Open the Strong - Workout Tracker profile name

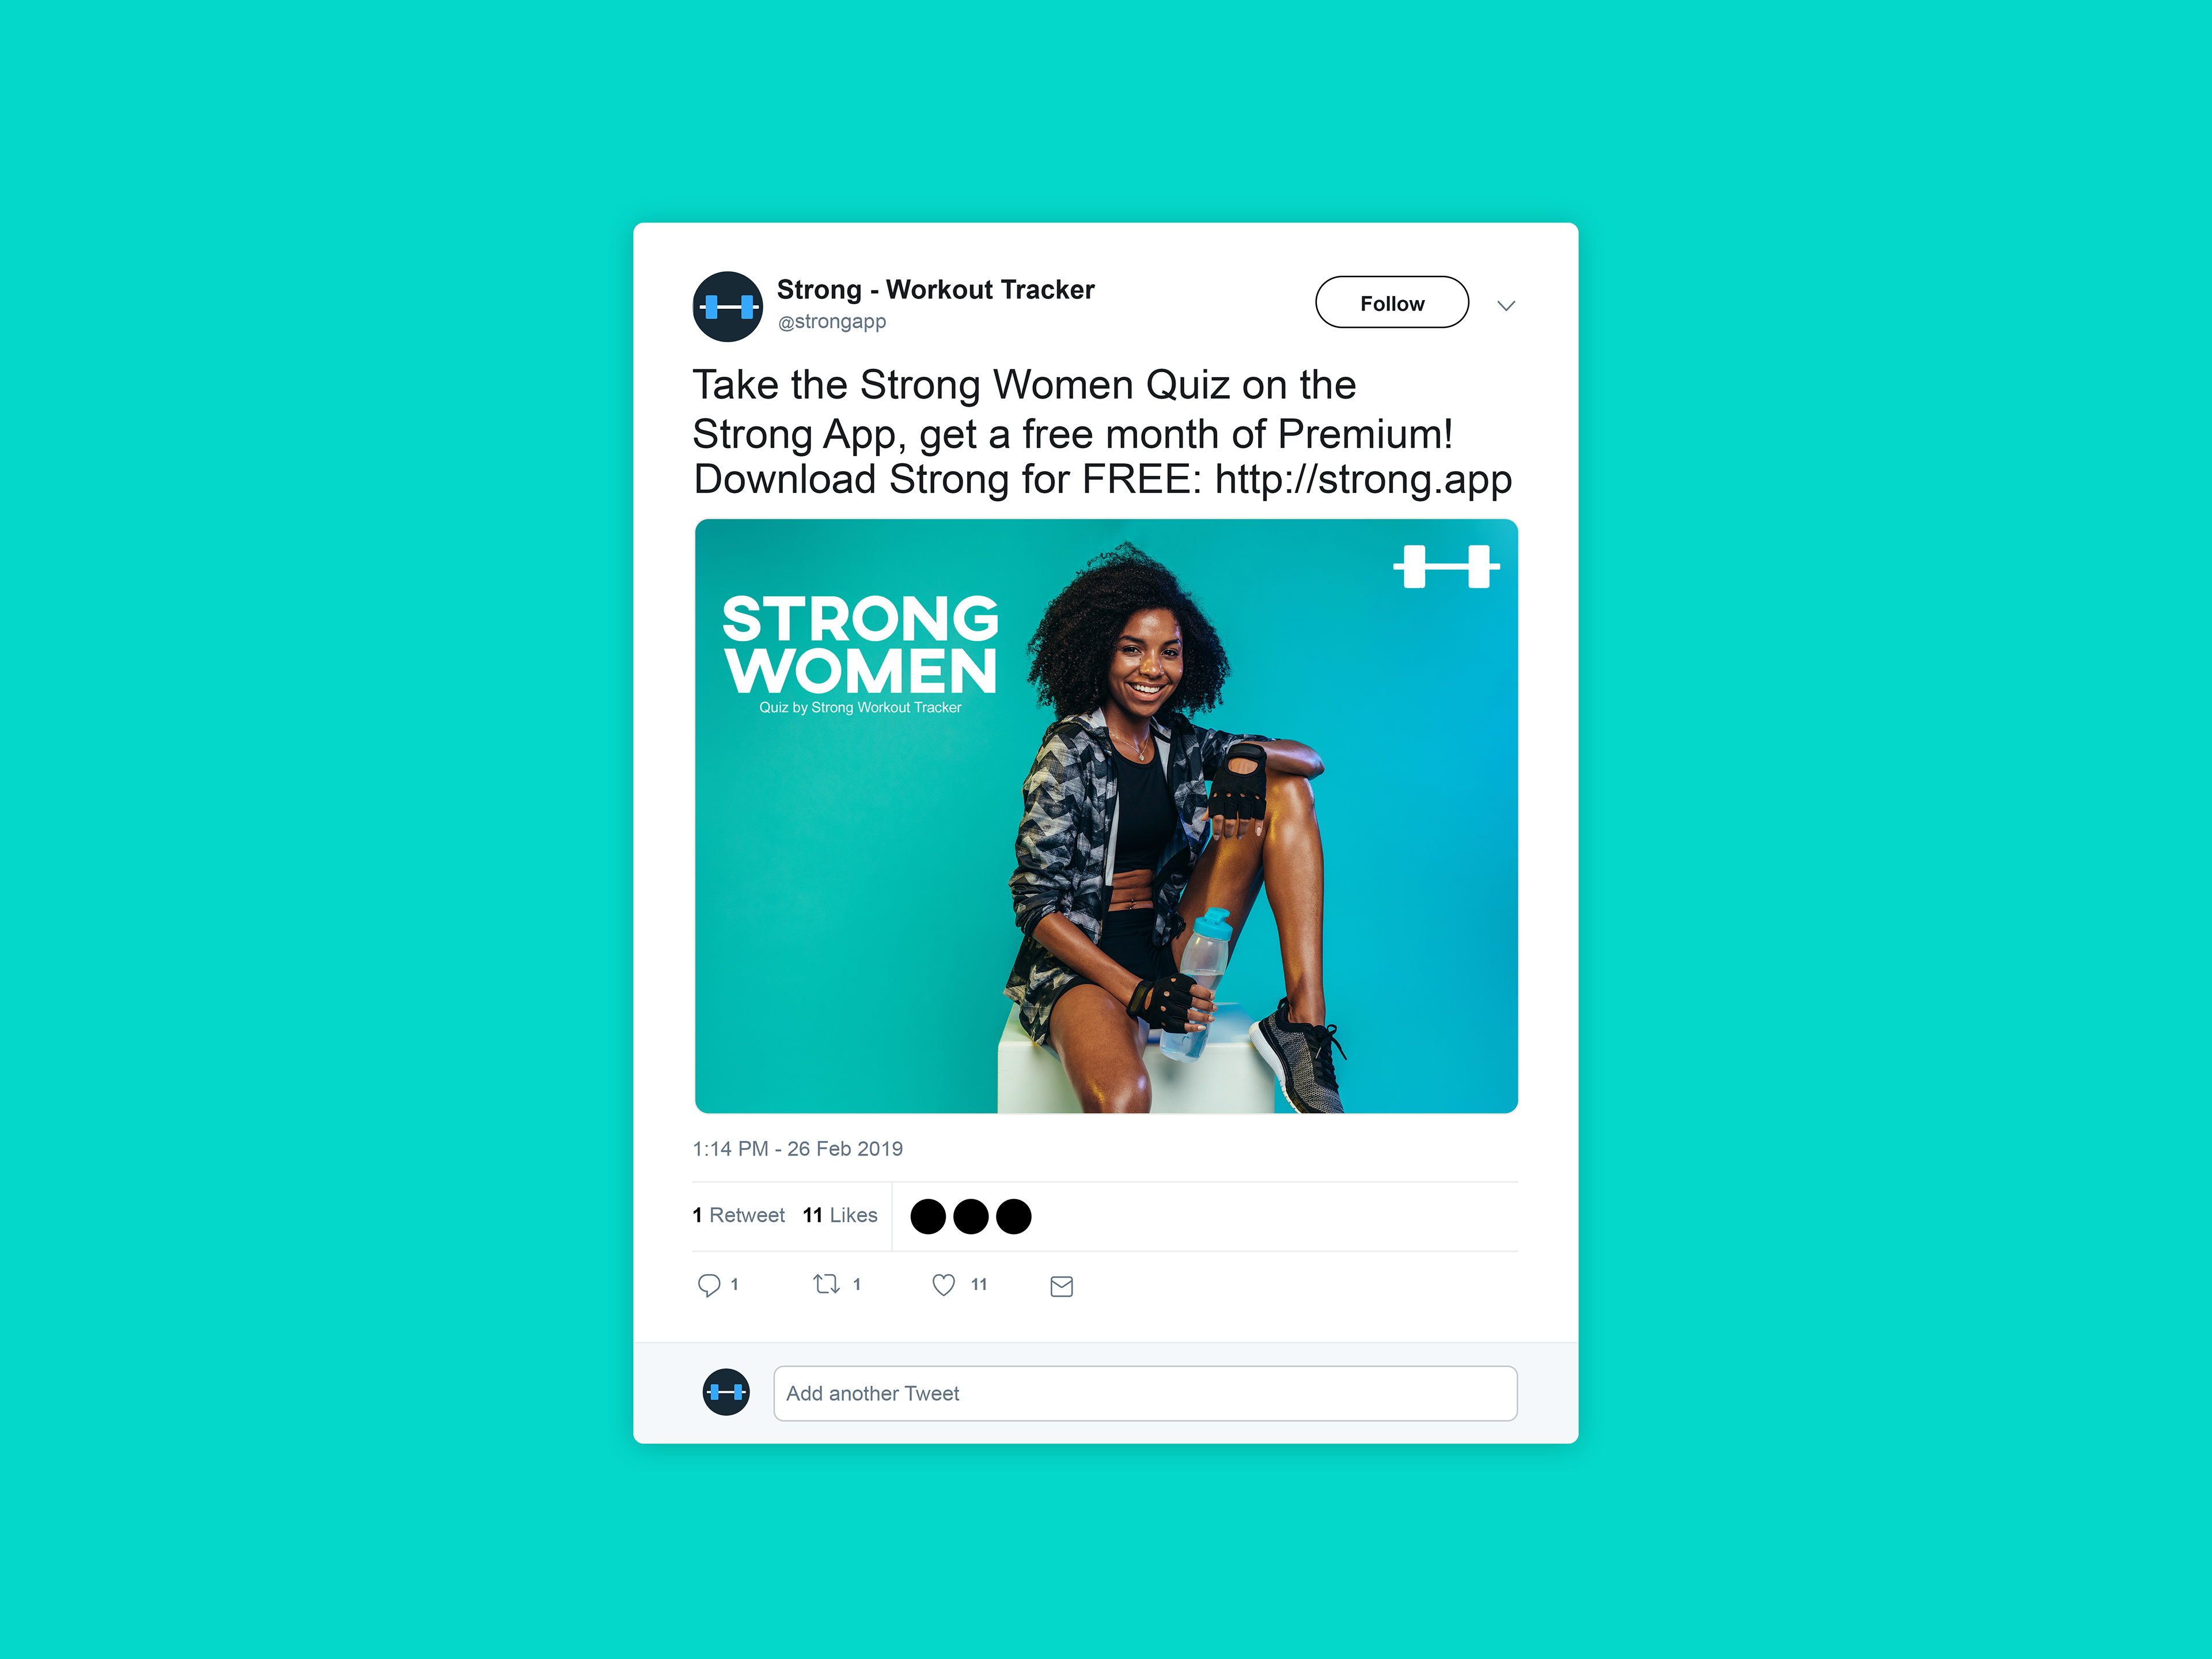coord(935,289)
